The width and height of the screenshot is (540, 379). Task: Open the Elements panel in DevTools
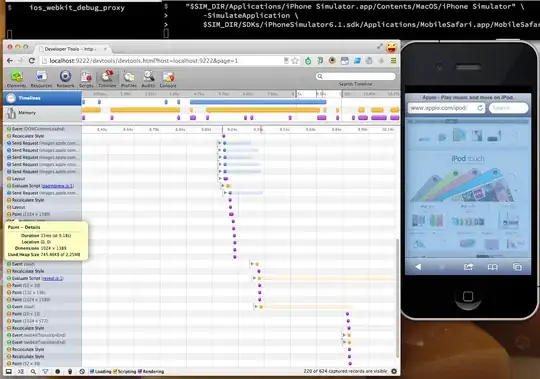pos(17,79)
